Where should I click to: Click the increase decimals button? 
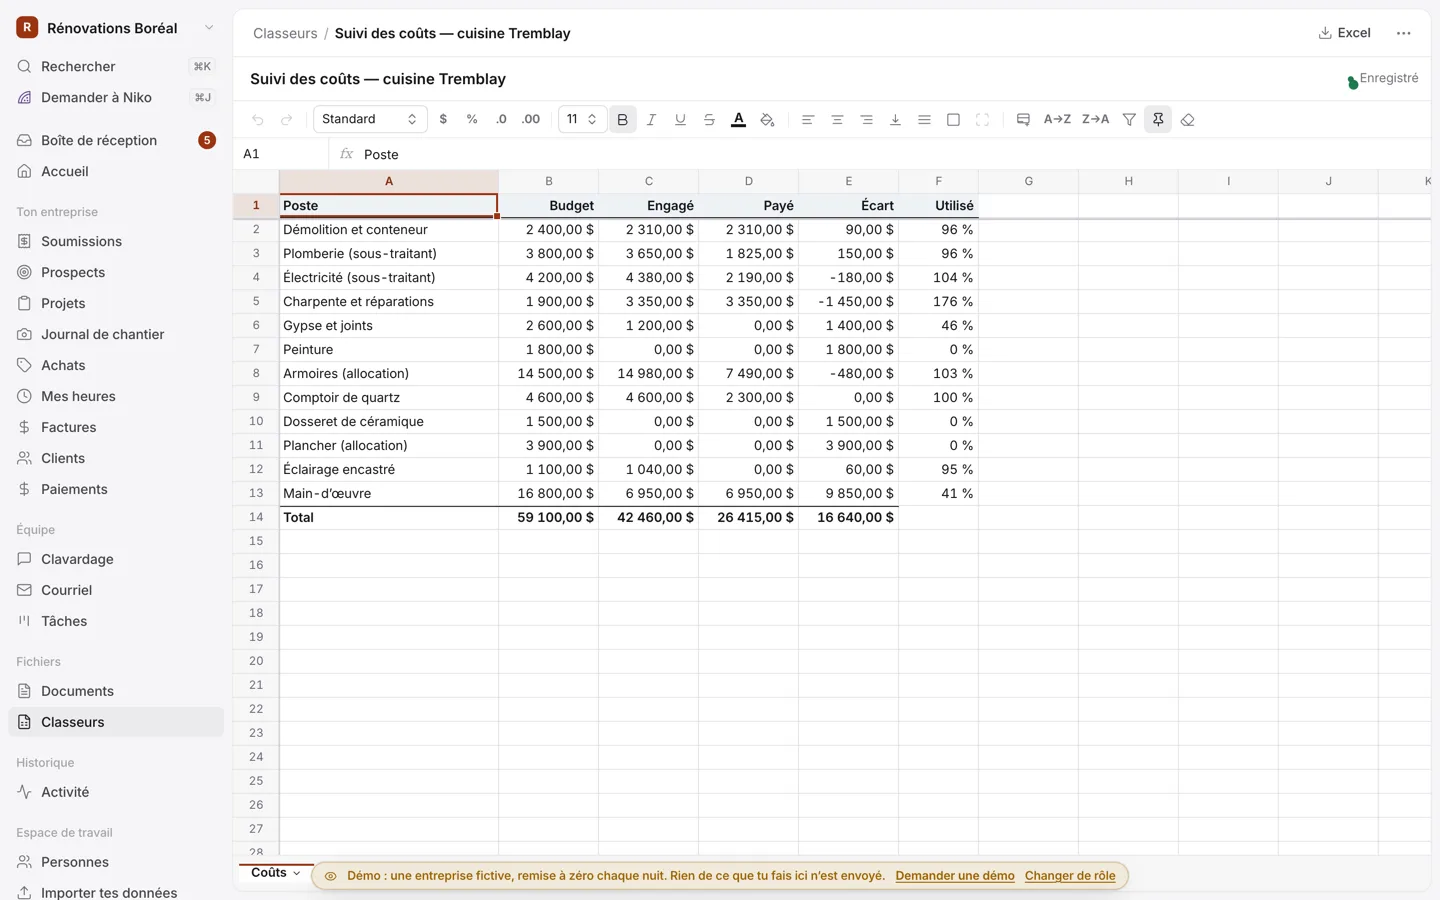click(531, 120)
